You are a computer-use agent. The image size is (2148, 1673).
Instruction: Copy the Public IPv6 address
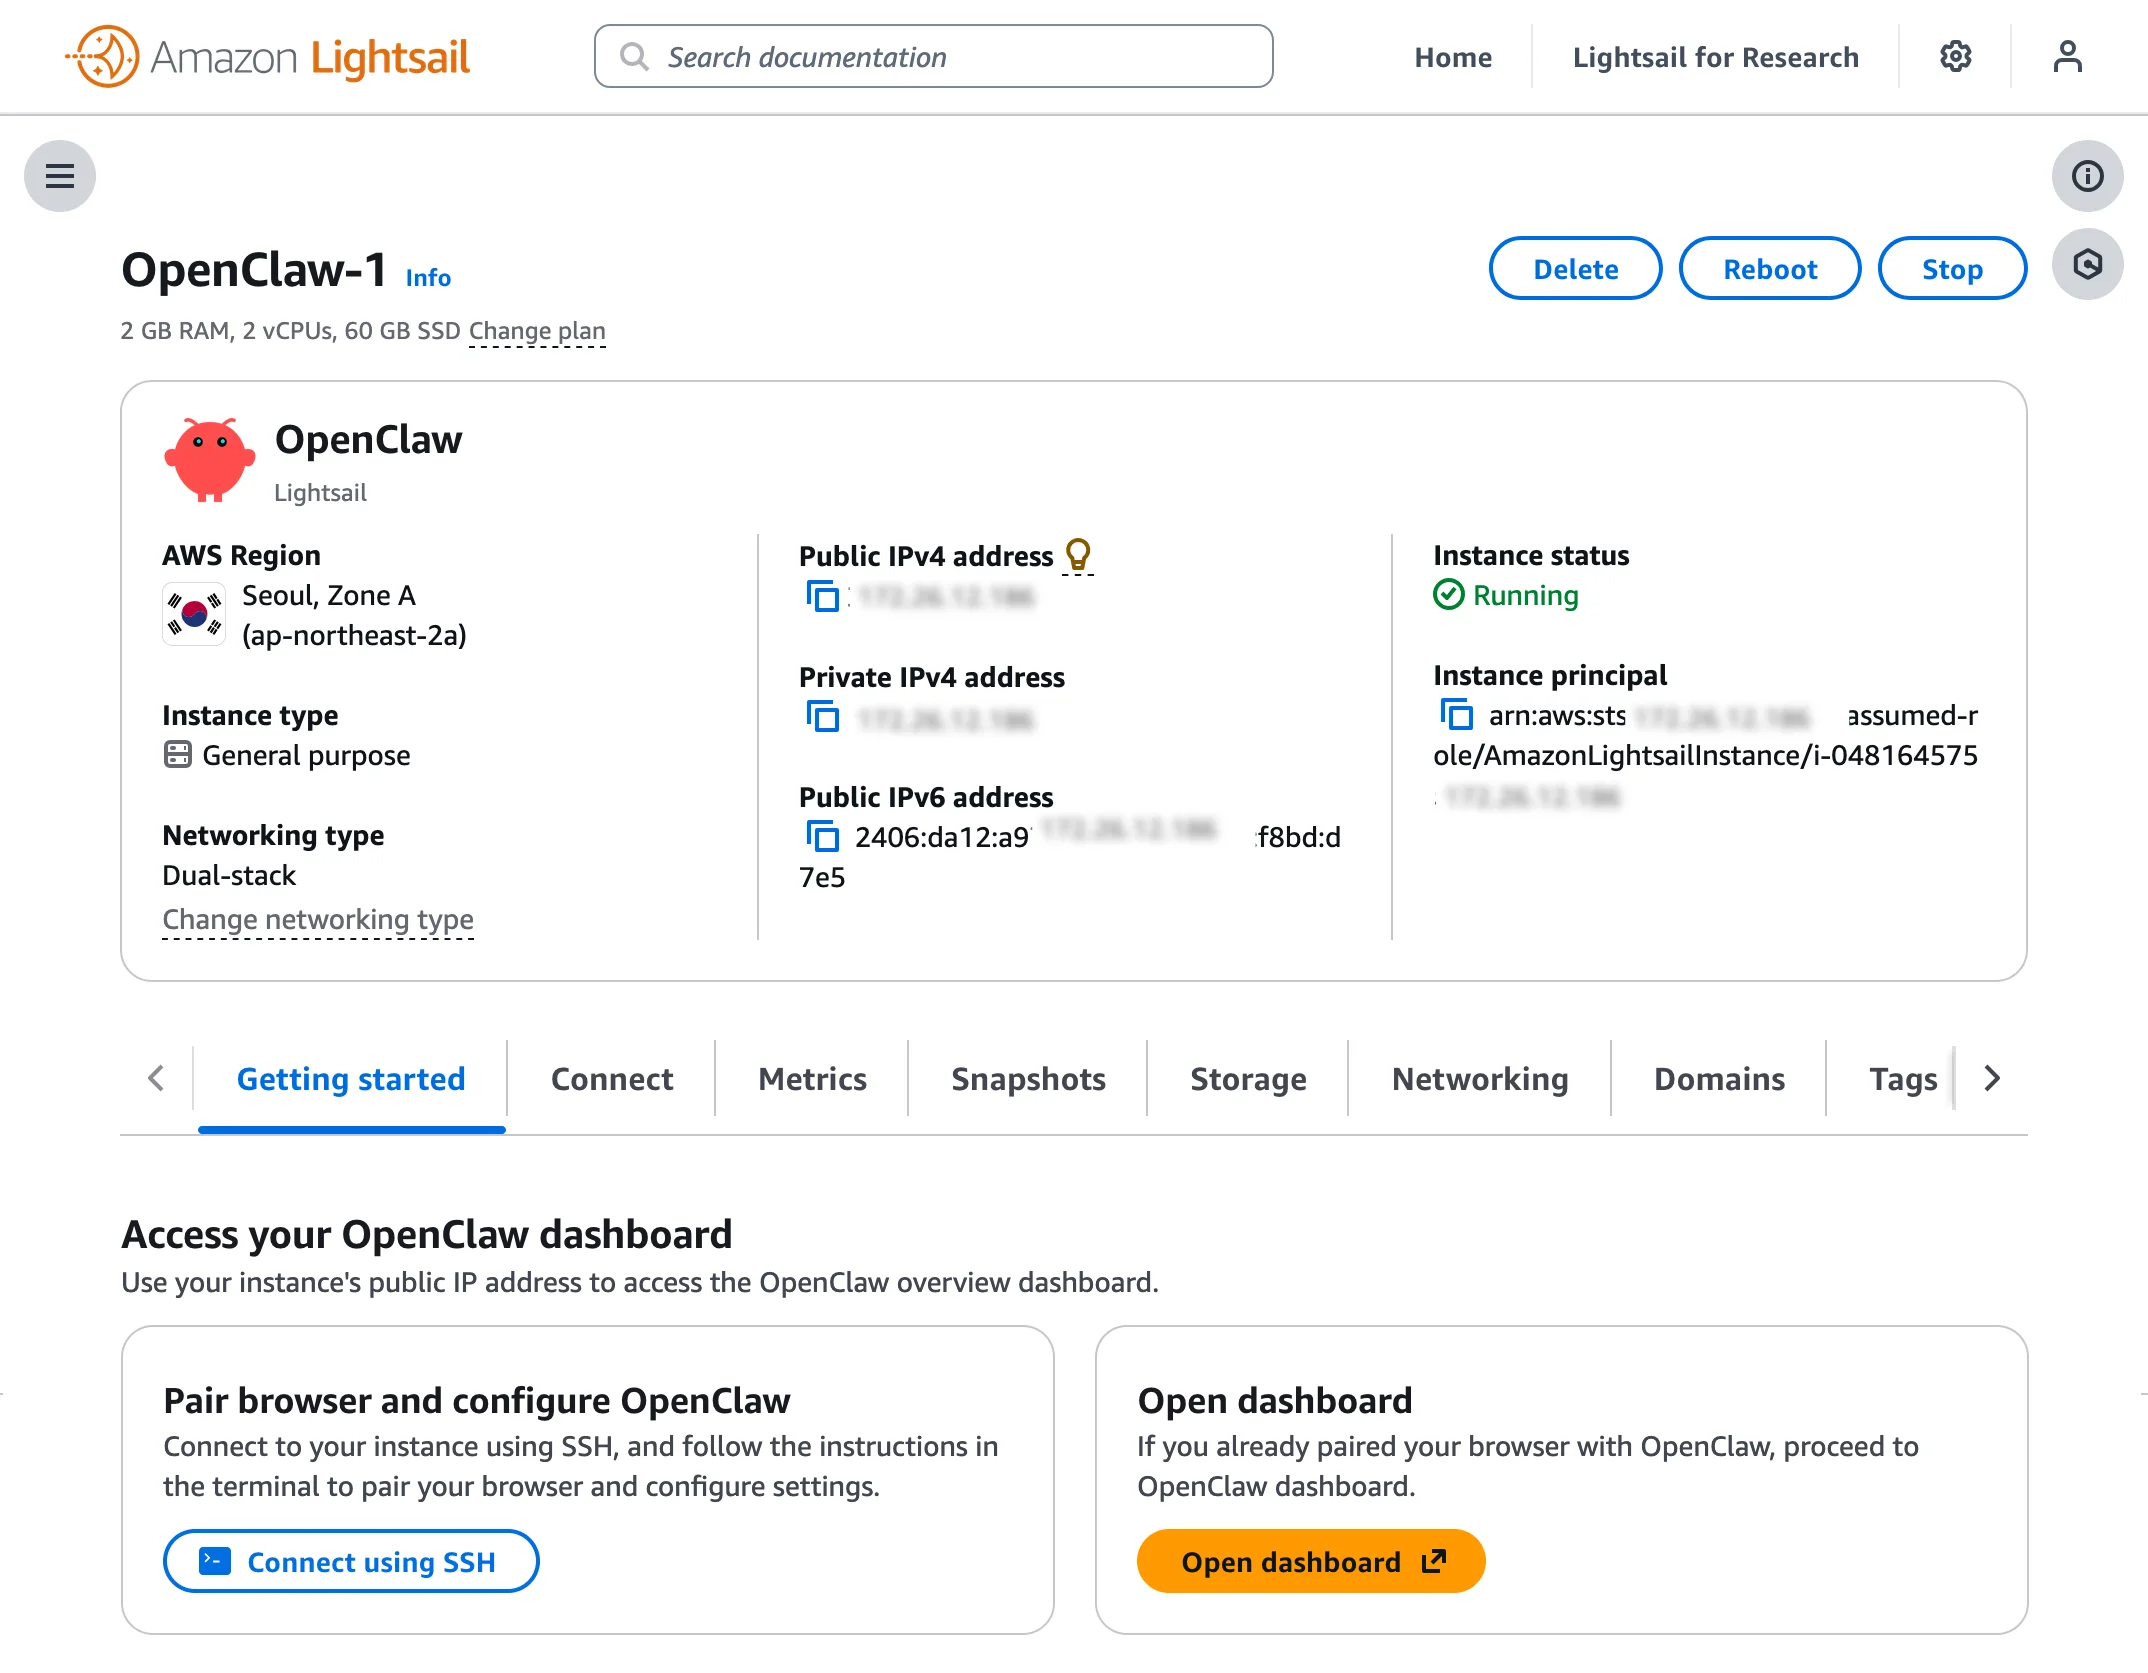coord(822,837)
